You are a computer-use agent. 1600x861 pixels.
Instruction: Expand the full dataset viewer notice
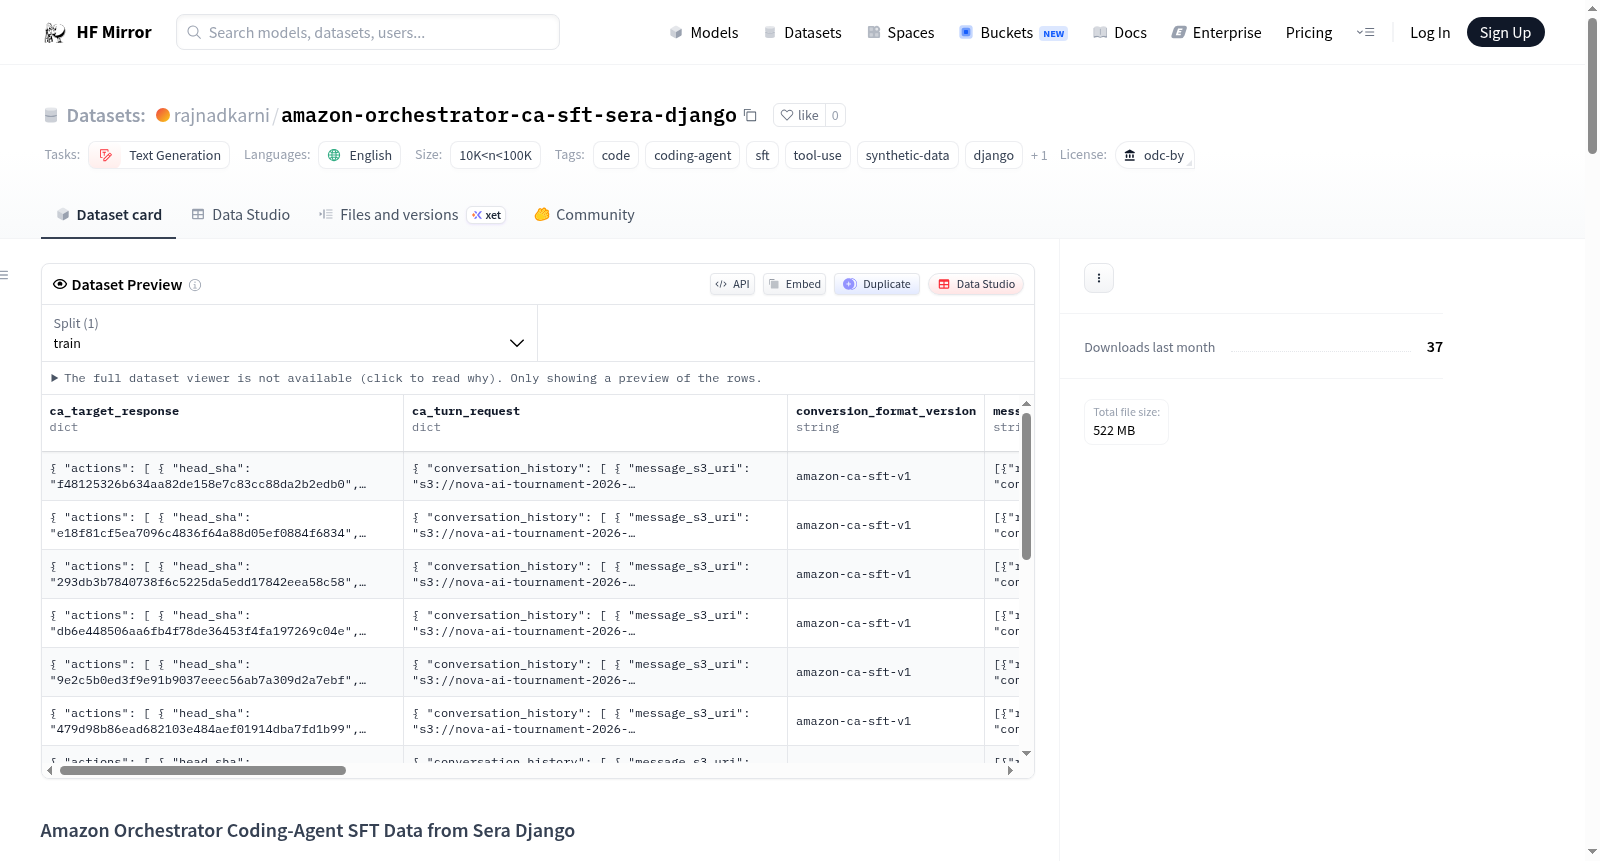click(407, 378)
